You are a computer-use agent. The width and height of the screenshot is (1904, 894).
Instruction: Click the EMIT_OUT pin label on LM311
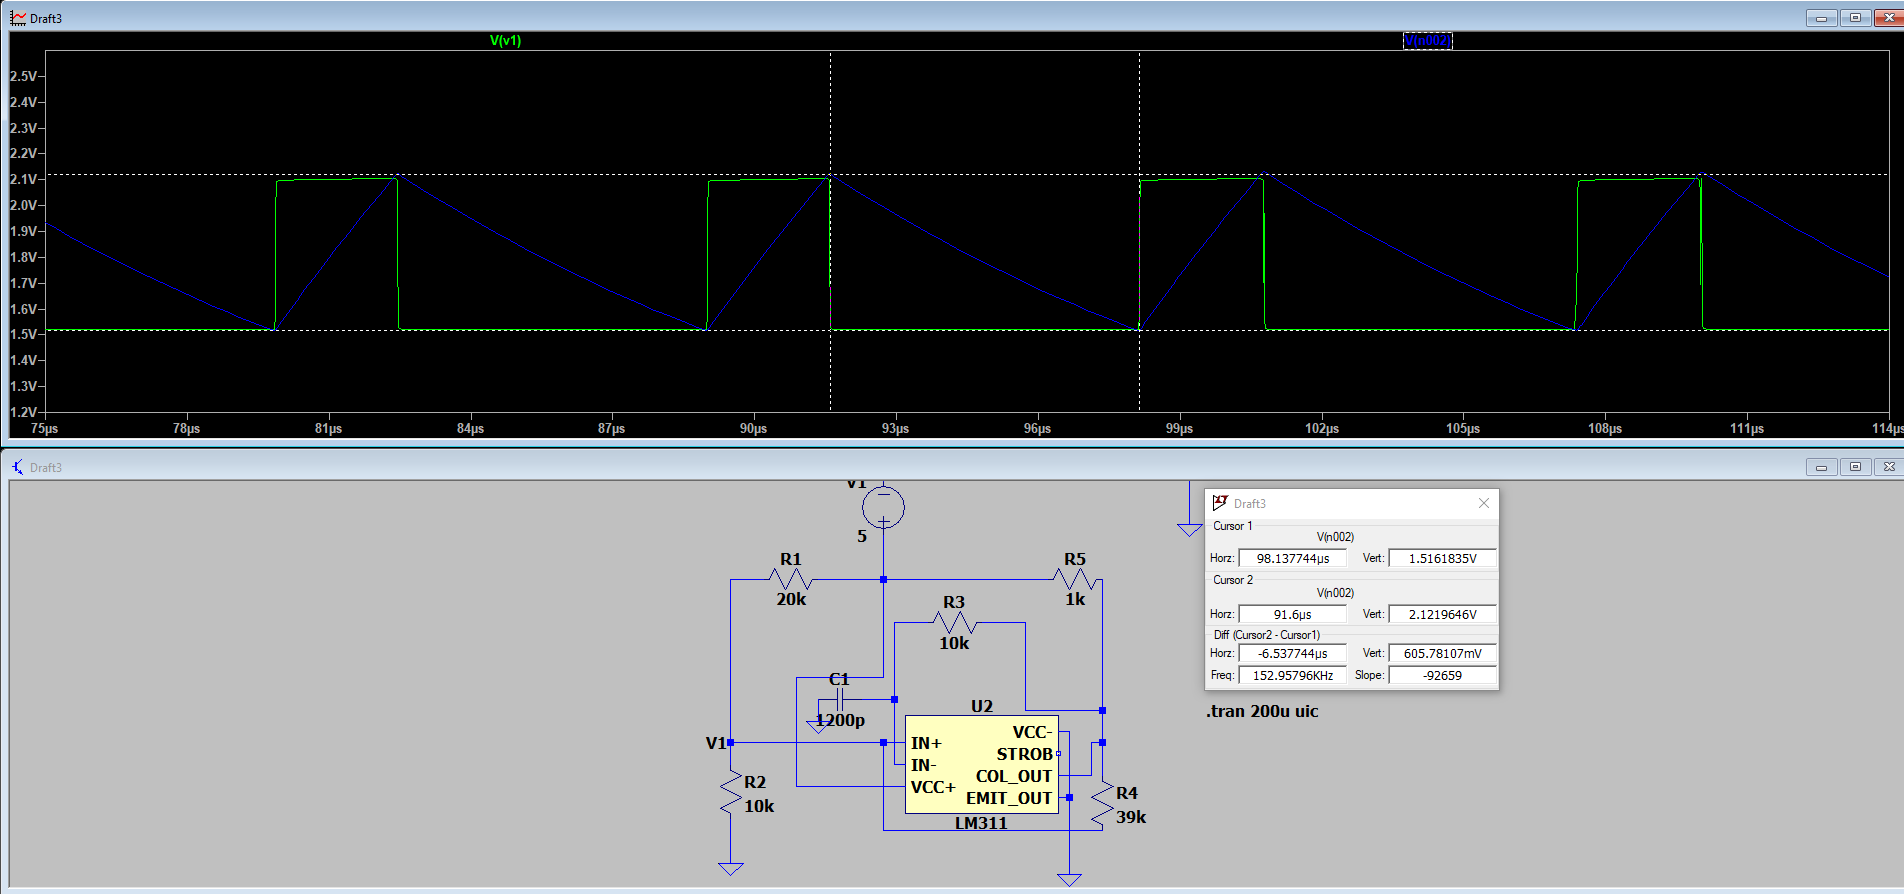(1009, 798)
